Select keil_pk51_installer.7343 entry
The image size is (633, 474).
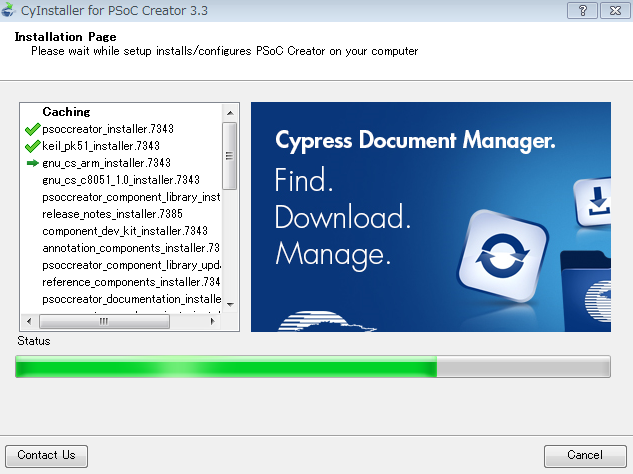[x=101, y=146]
